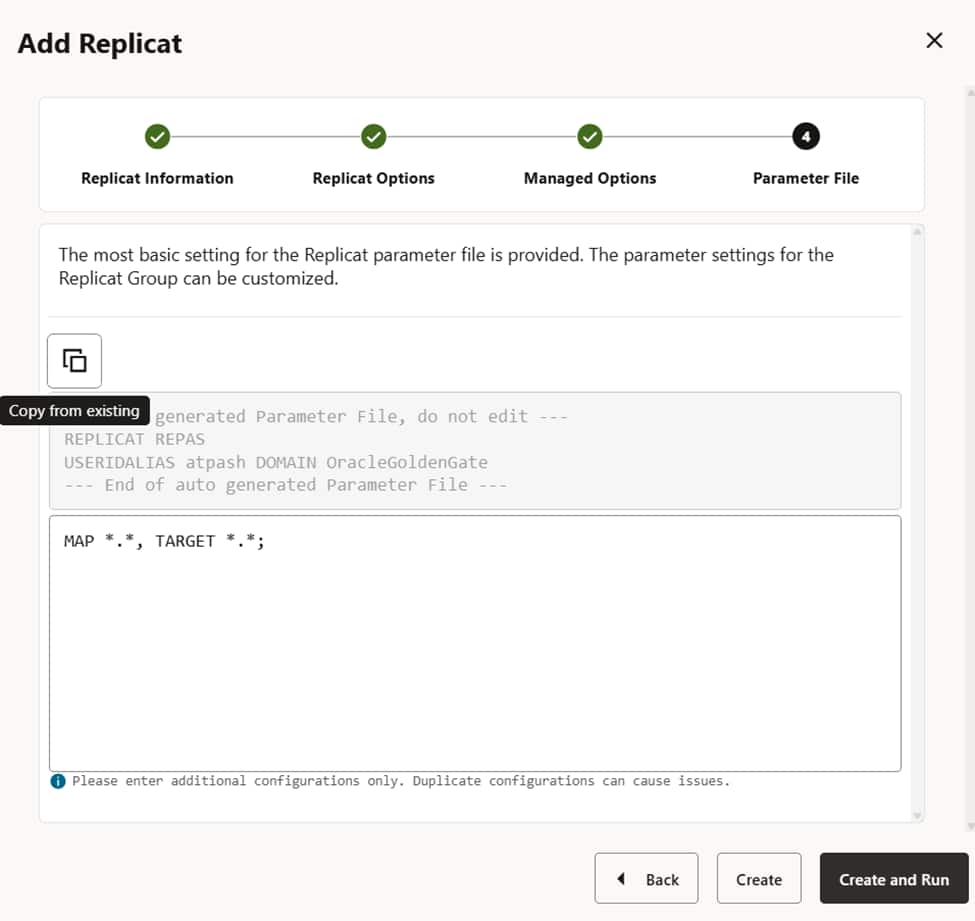Click the Replicat Options step checkmark
The width and height of the screenshot is (975, 921).
(x=373, y=136)
